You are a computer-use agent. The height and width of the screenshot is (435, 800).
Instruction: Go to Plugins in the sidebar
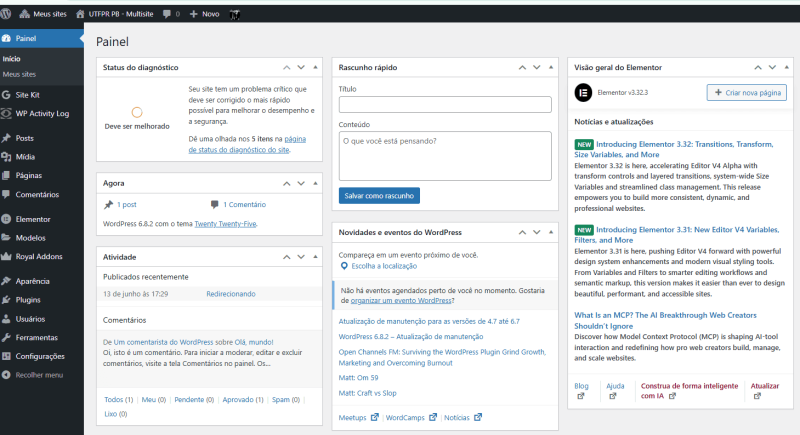pyautogui.click(x=28, y=299)
